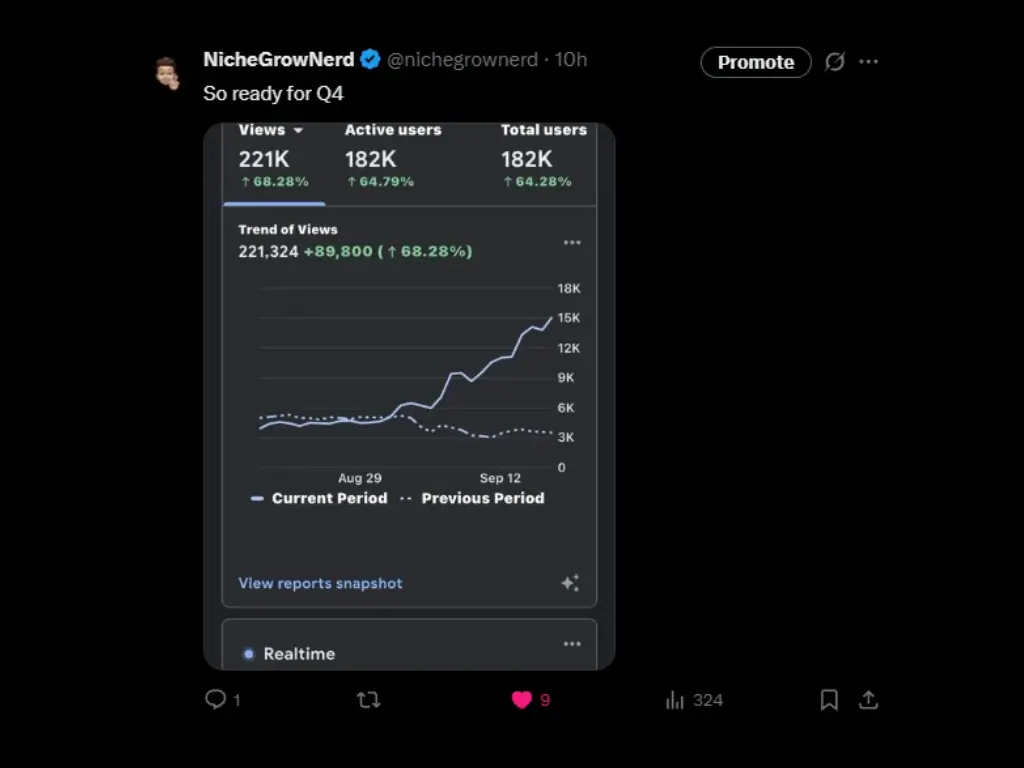Click View reports snapshot link
This screenshot has height=768, width=1024.
pyautogui.click(x=320, y=583)
